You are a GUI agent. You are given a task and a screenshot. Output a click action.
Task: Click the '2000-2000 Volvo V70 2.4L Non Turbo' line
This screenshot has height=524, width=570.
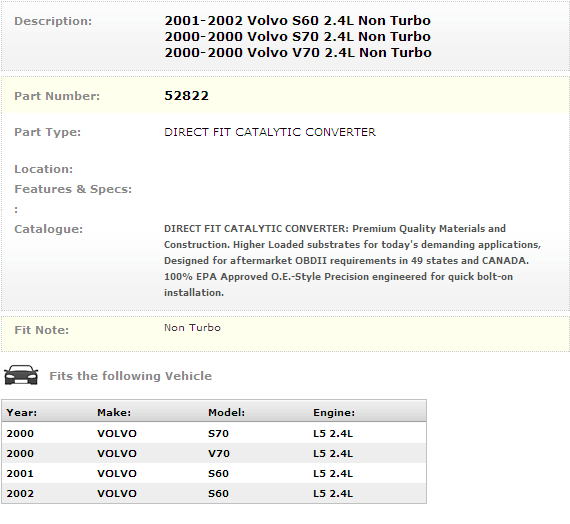click(x=298, y=53)
